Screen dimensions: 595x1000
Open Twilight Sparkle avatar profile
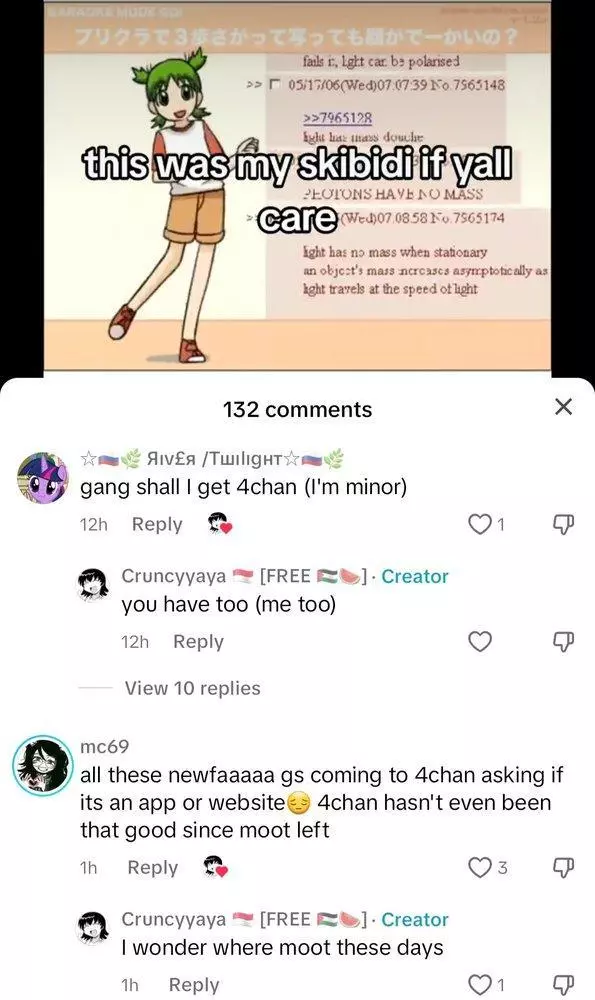[42, 478]
